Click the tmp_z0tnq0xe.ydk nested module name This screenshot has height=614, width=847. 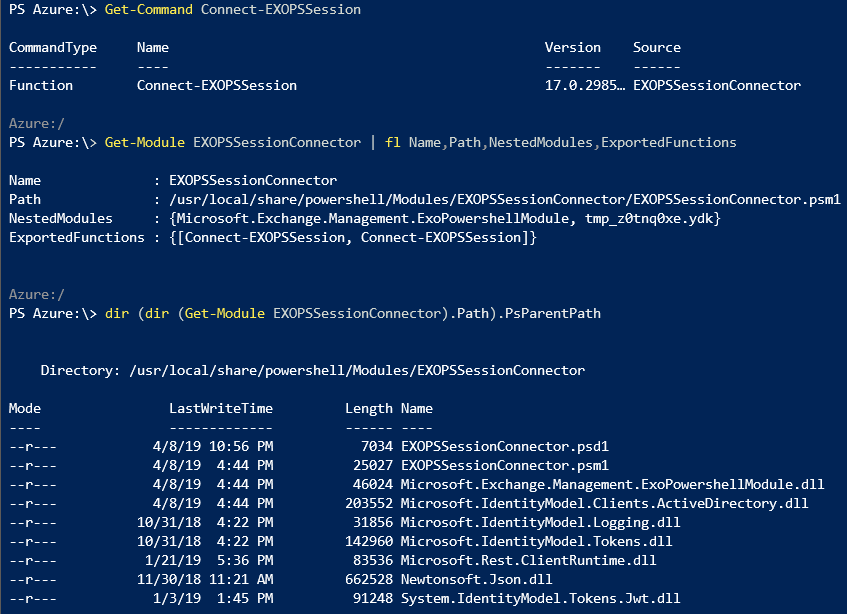click(652, 218)
